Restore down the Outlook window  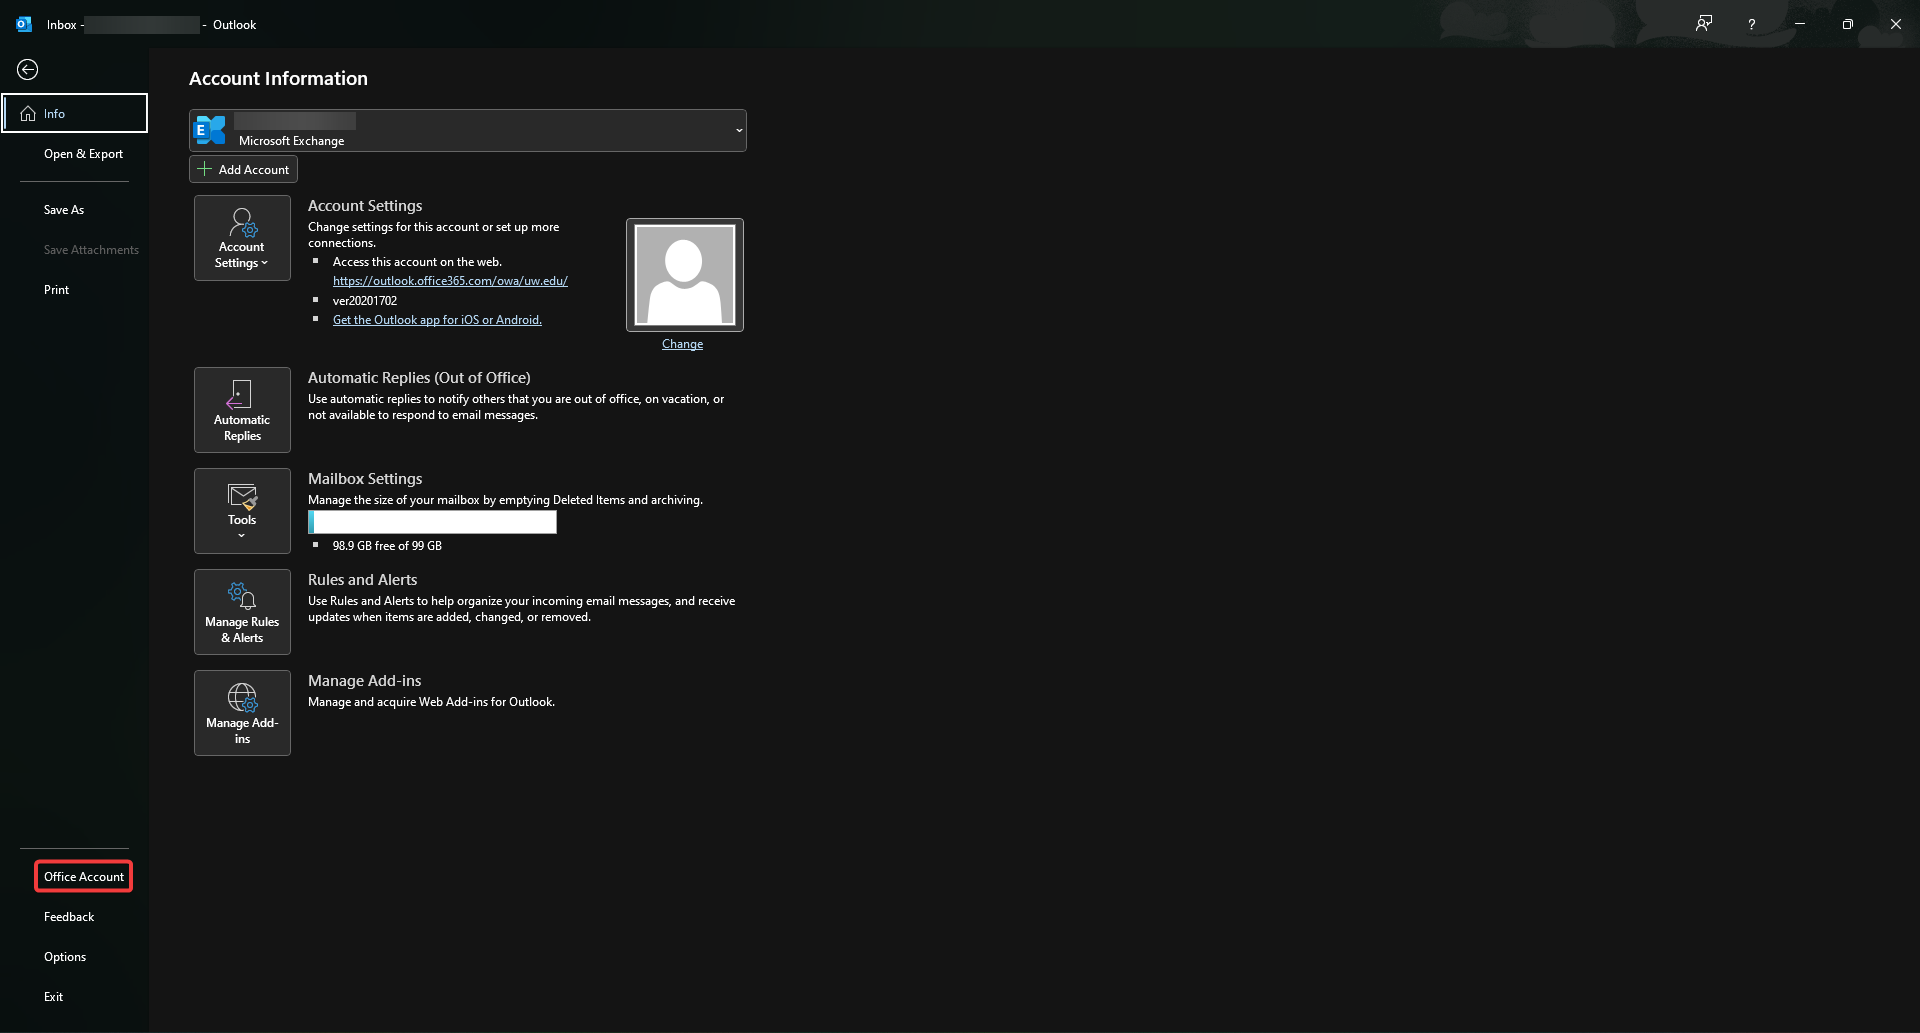pyautogui.click(x=1848, y=24)
